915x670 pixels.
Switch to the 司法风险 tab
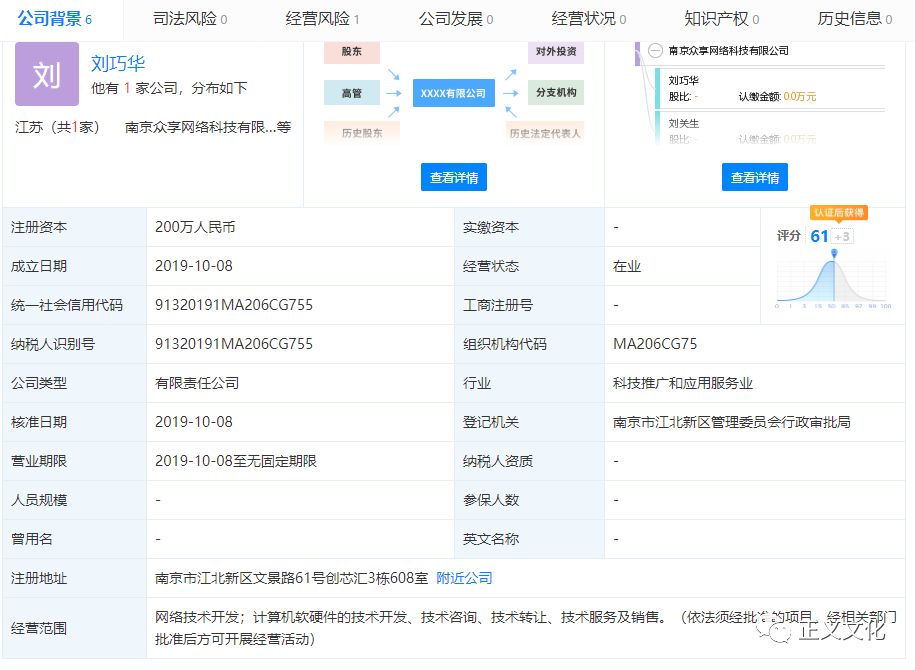pyautogui.click(x=190, y=19)
